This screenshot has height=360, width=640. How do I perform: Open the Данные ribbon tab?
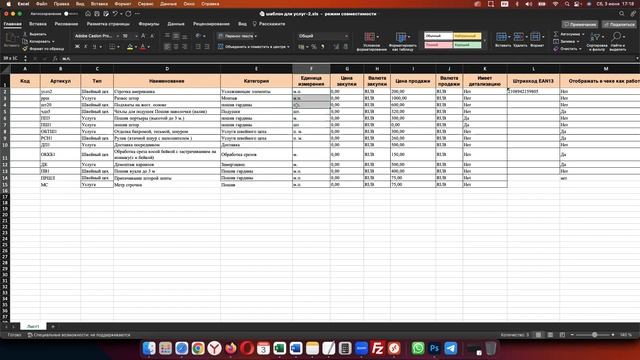176,24
